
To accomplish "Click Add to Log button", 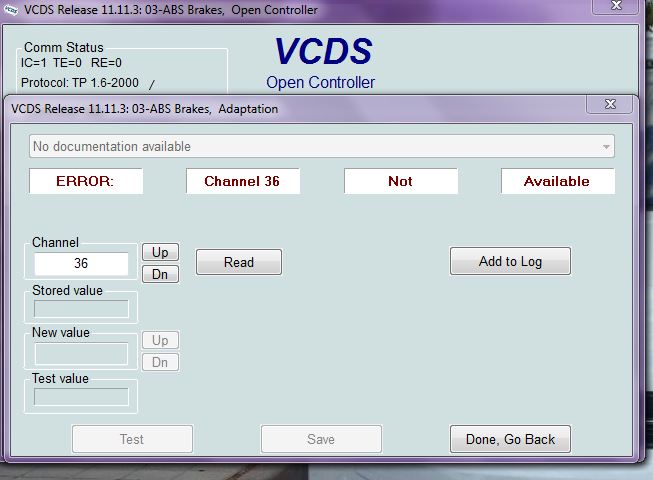I will 510,261.
